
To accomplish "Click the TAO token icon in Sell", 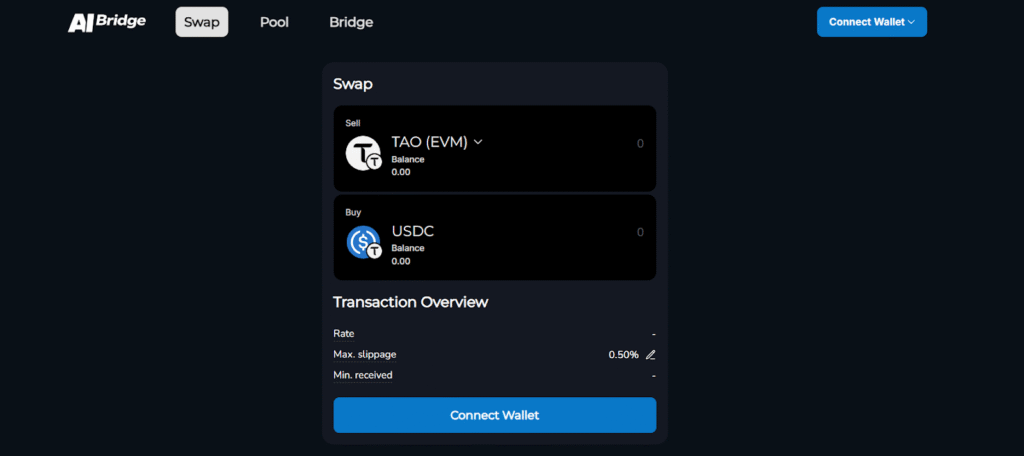I will pos(363,153).
